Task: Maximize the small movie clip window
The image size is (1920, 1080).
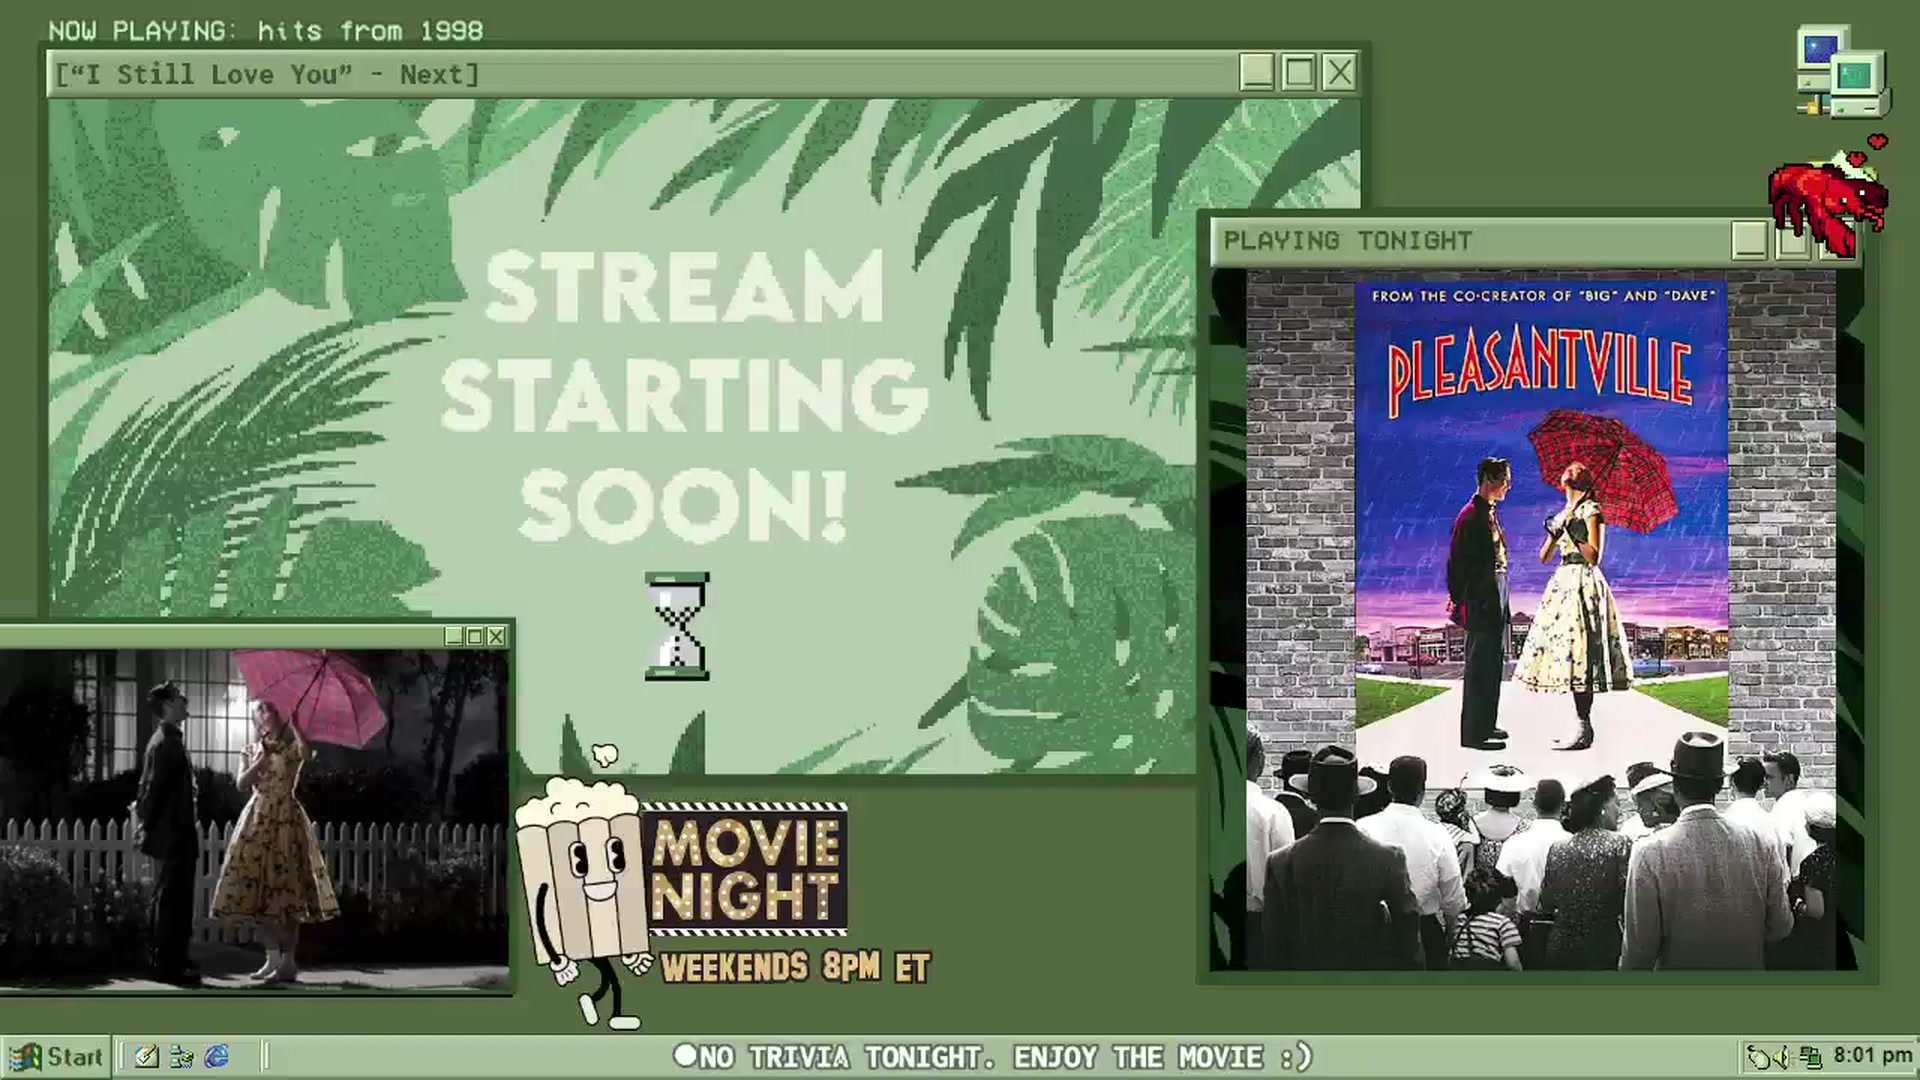Action: (x=475, y=636)
